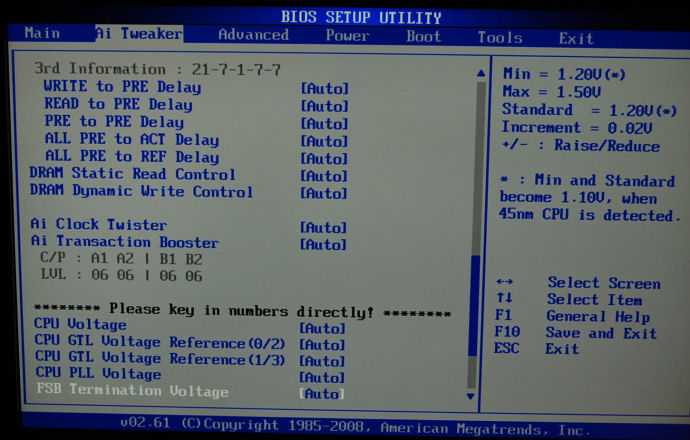The width and height of the screenshot is (690, 440).
Task: Select DRAM Dynamic Write Control
Action: point(141,191)
